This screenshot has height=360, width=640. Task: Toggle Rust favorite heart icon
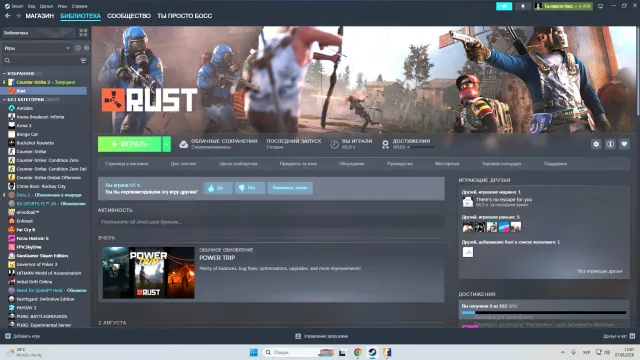tap(624, 144)
